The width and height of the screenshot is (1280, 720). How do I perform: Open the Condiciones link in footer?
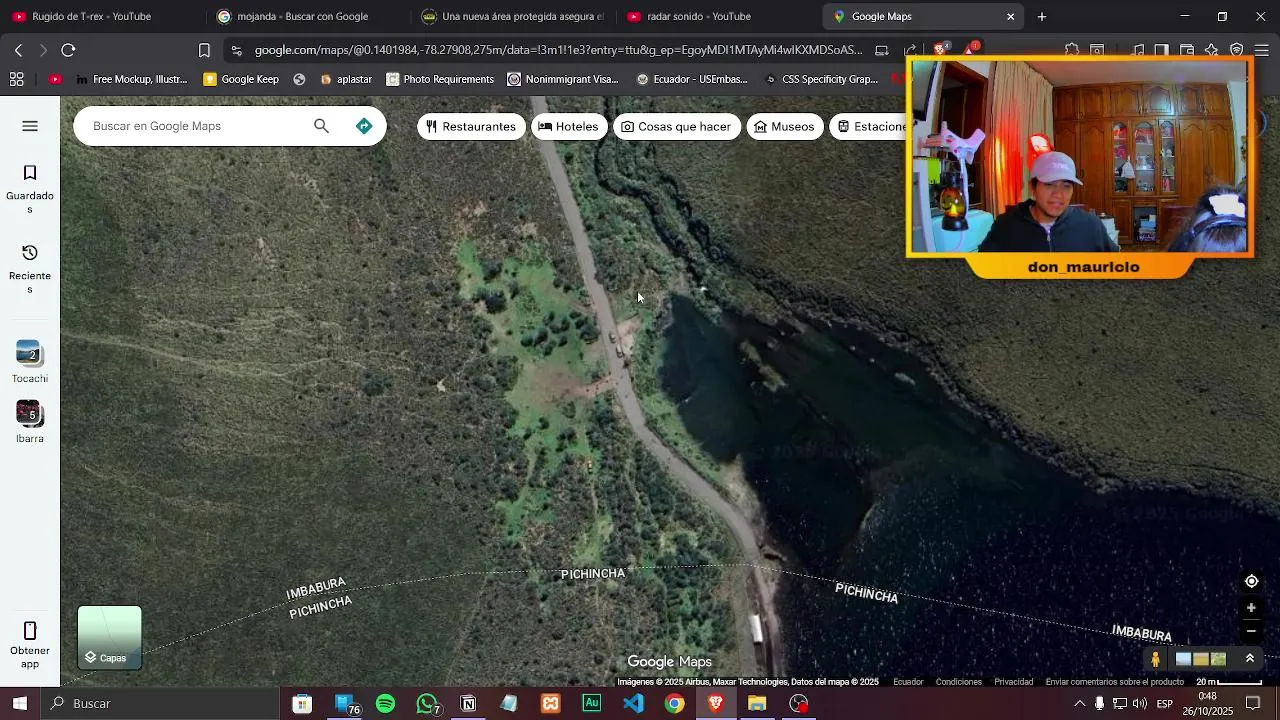click(x=958, y=682)
